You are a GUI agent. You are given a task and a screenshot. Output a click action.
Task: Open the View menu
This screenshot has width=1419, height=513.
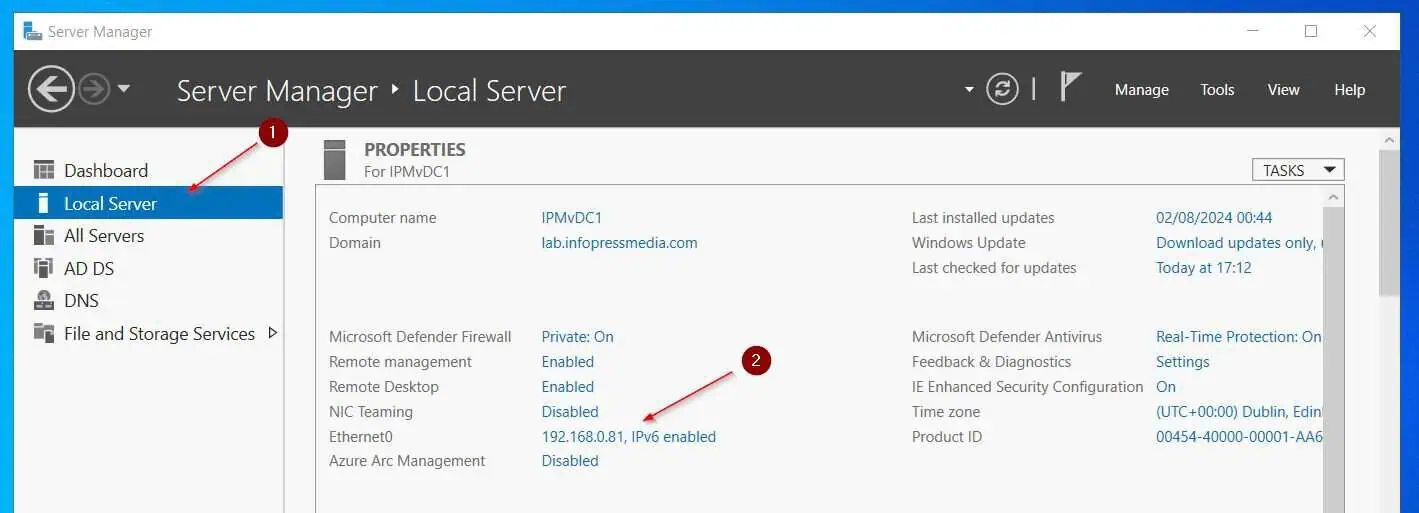tap(1283, 90)
